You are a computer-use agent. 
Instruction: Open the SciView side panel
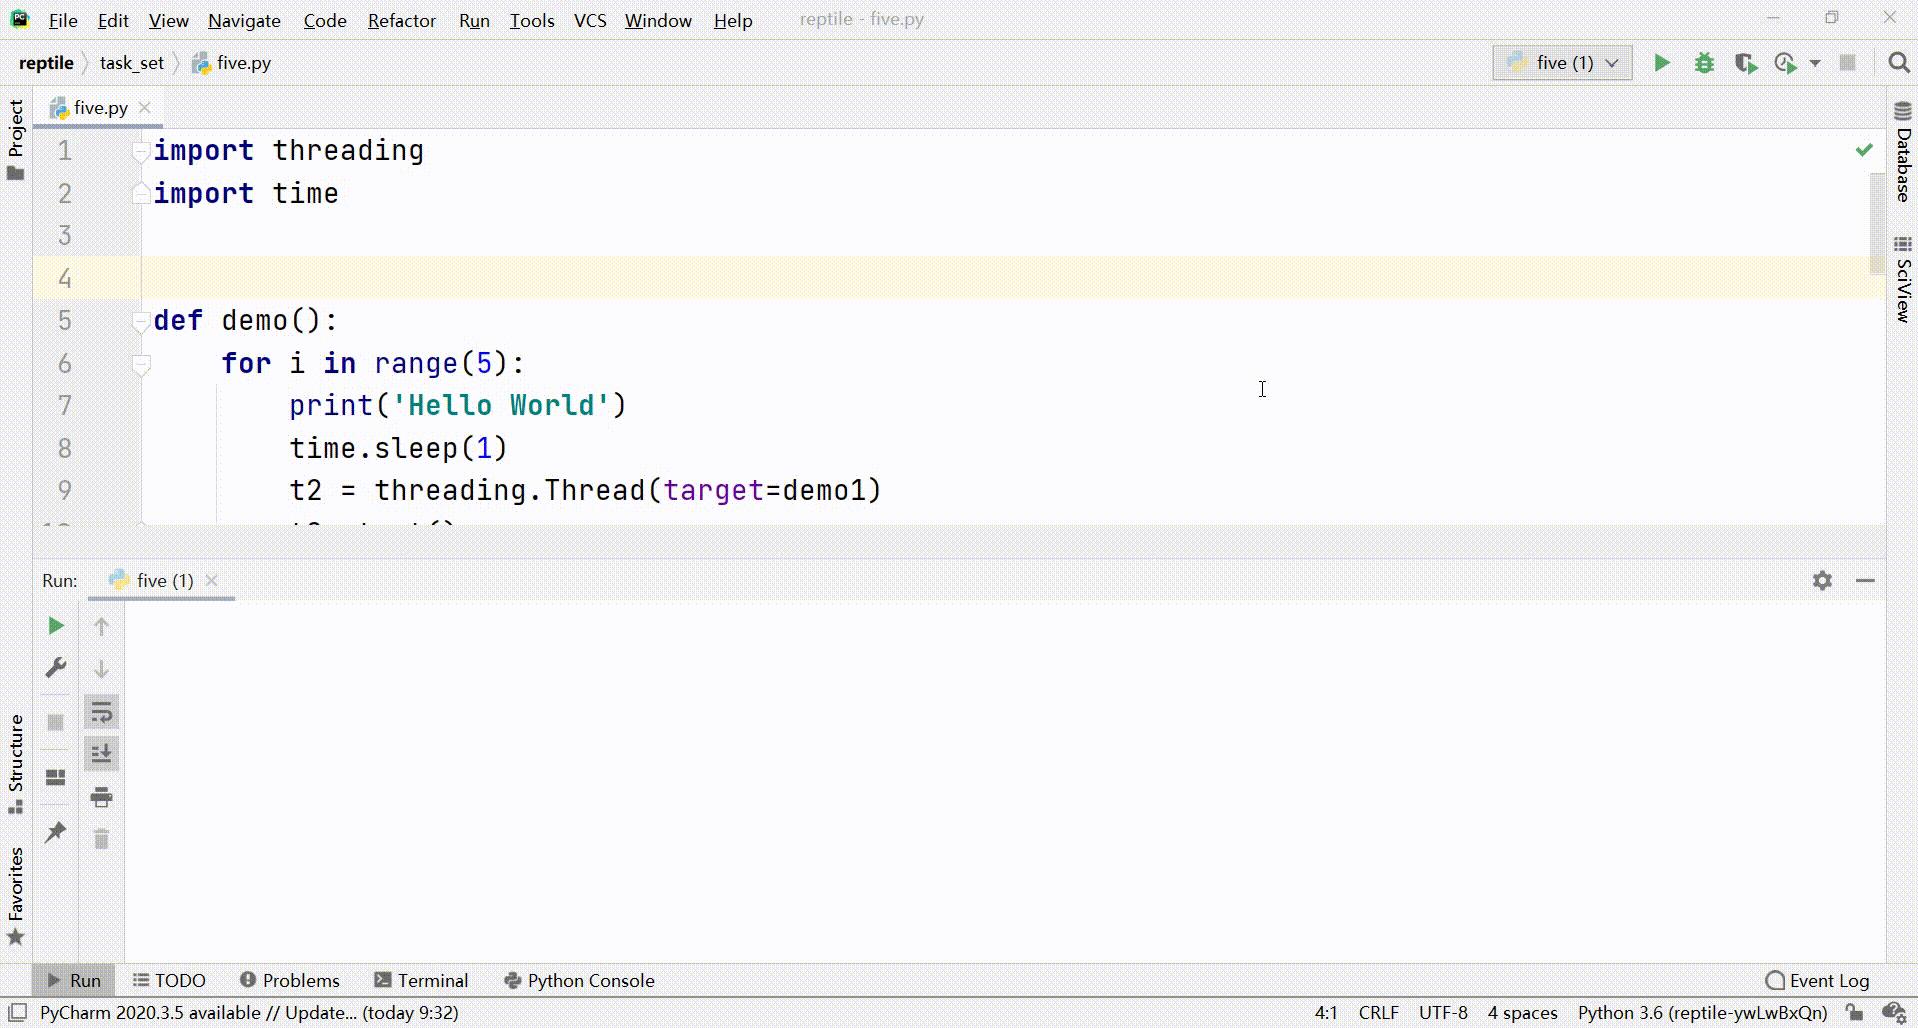click(x=1903, y=279)
